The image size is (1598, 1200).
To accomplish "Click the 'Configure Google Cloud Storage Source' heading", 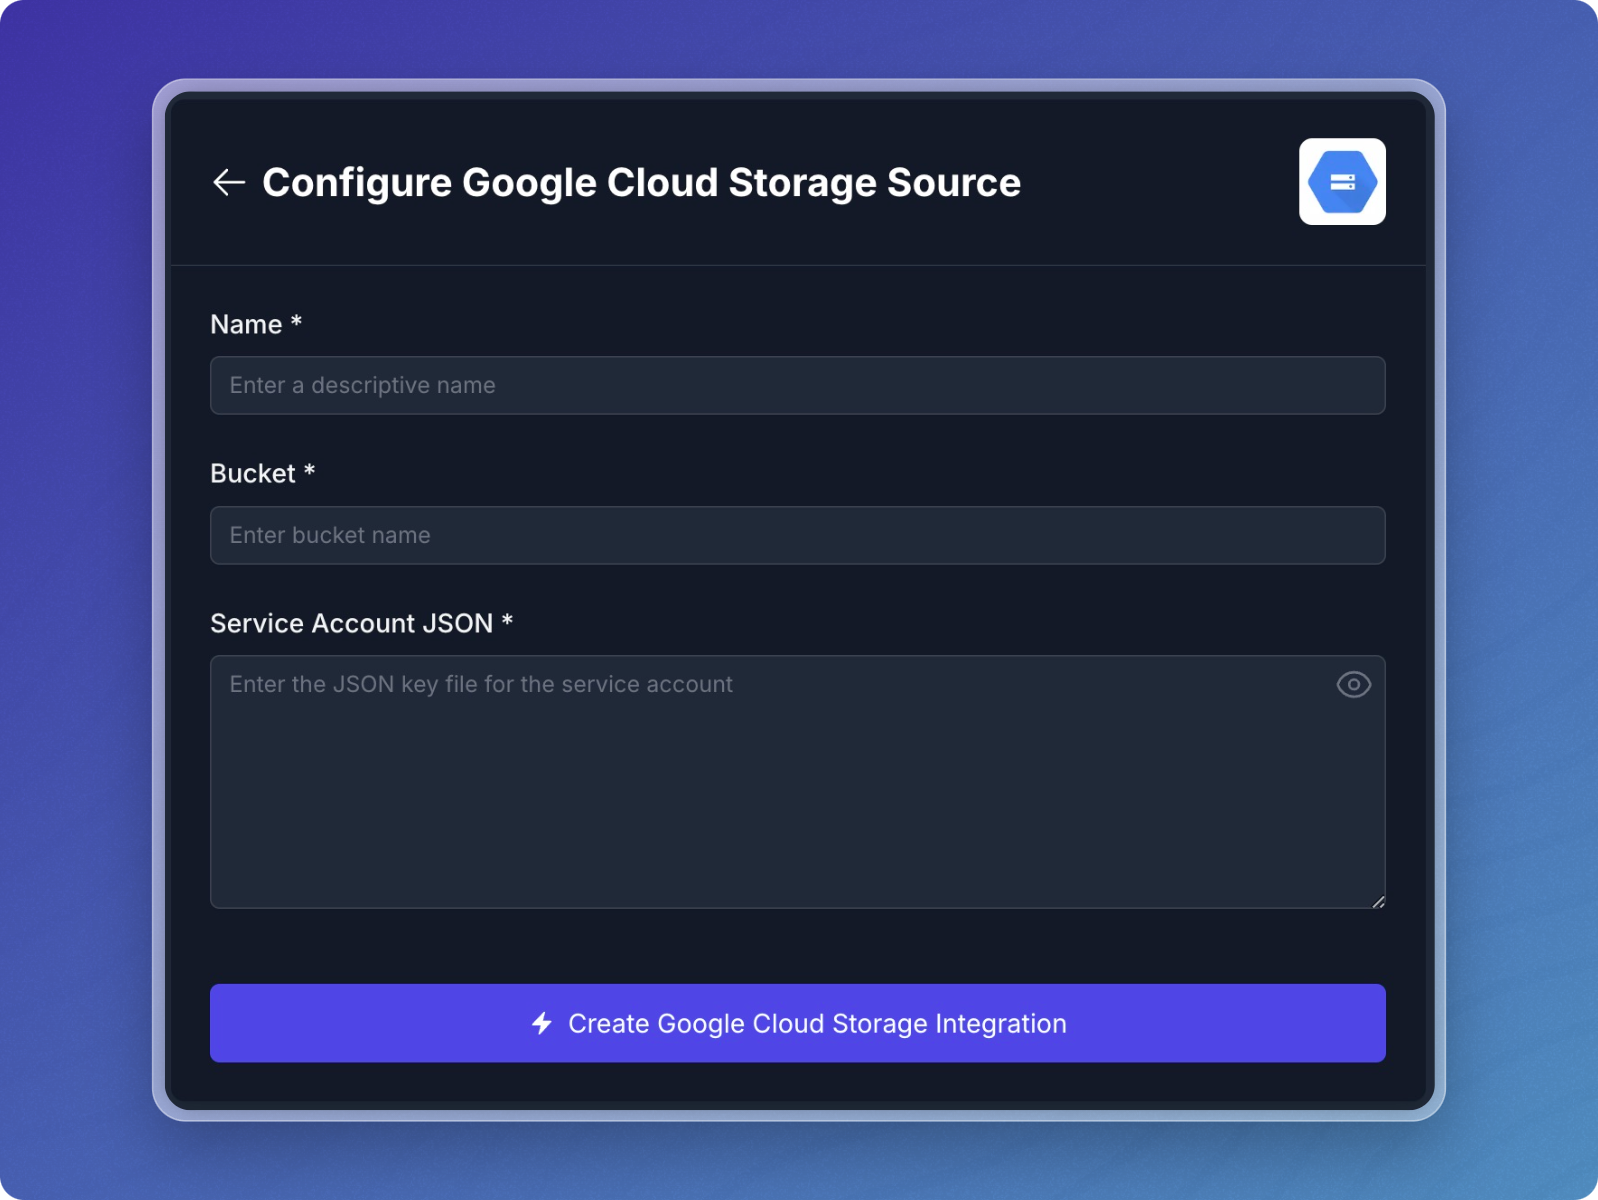I will pyautogui.click(x=641, y=183).
